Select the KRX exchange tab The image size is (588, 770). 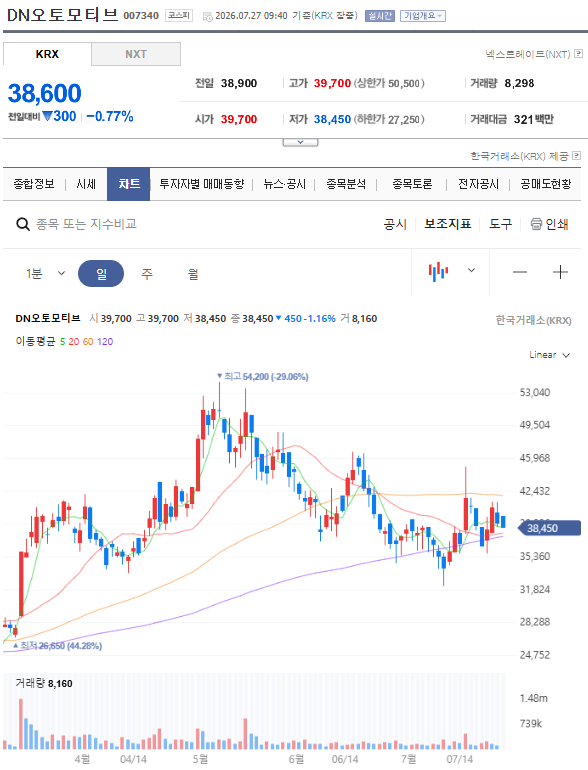[x=47, y=54]
